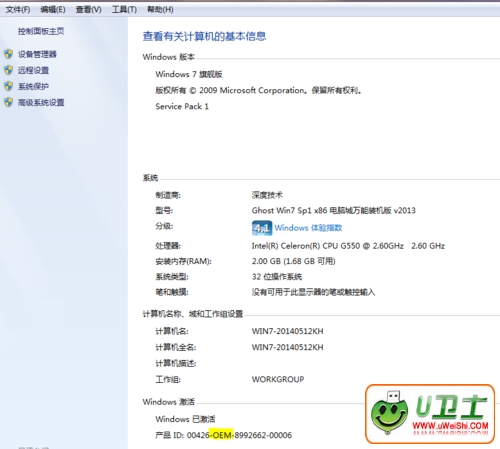Select RAM value 2.00 GB
Screen dimensions: 500x449
(x=293, y=261)
